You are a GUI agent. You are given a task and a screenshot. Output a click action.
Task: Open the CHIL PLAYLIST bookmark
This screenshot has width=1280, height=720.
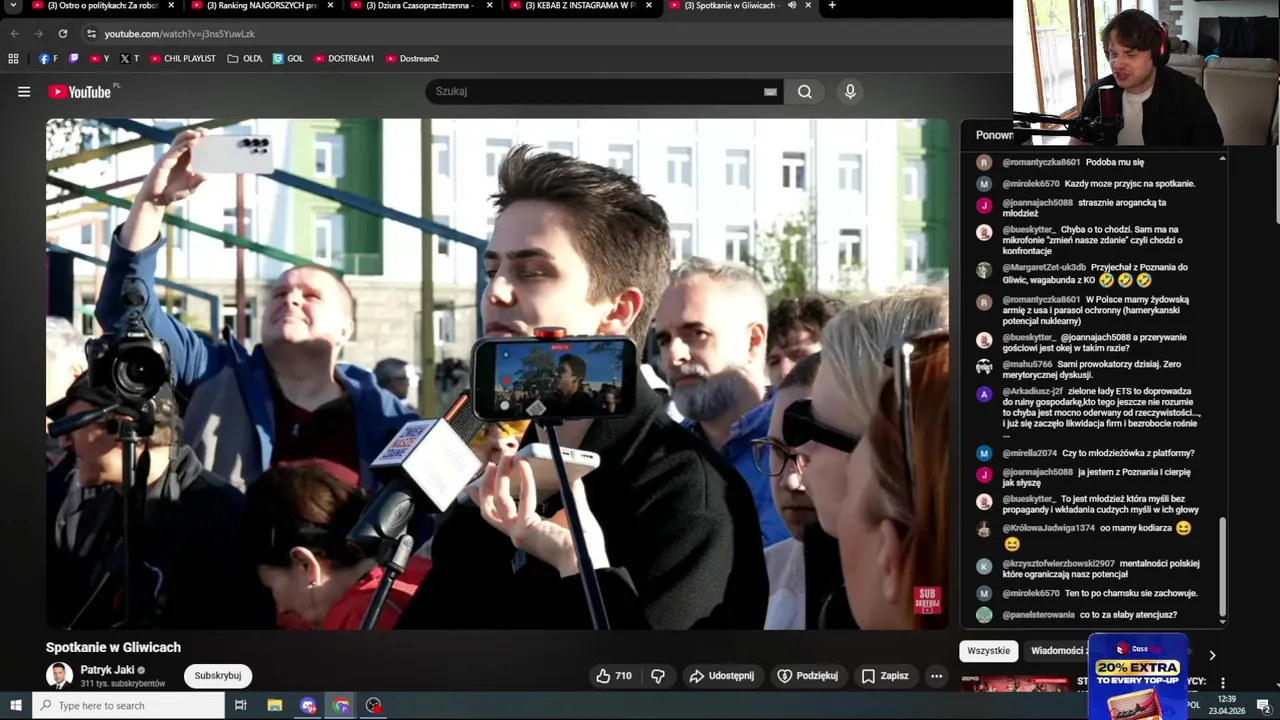183,59
